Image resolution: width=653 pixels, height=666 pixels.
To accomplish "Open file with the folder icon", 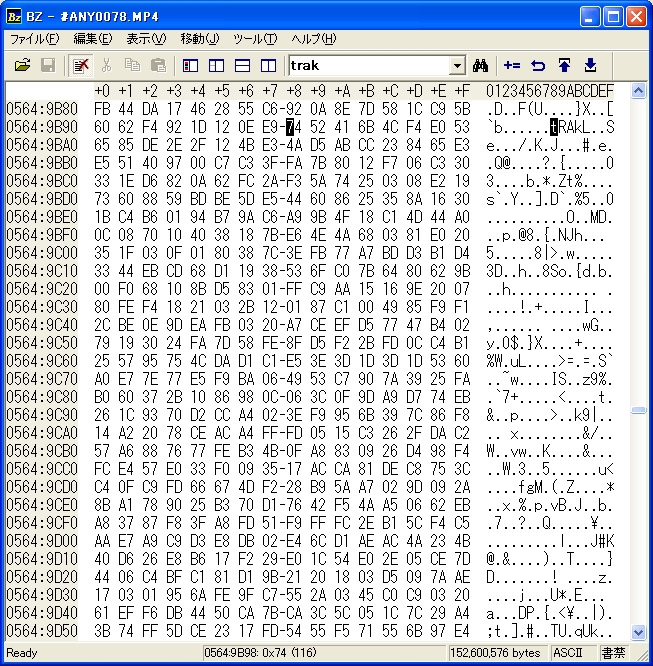I will (22, 65).
